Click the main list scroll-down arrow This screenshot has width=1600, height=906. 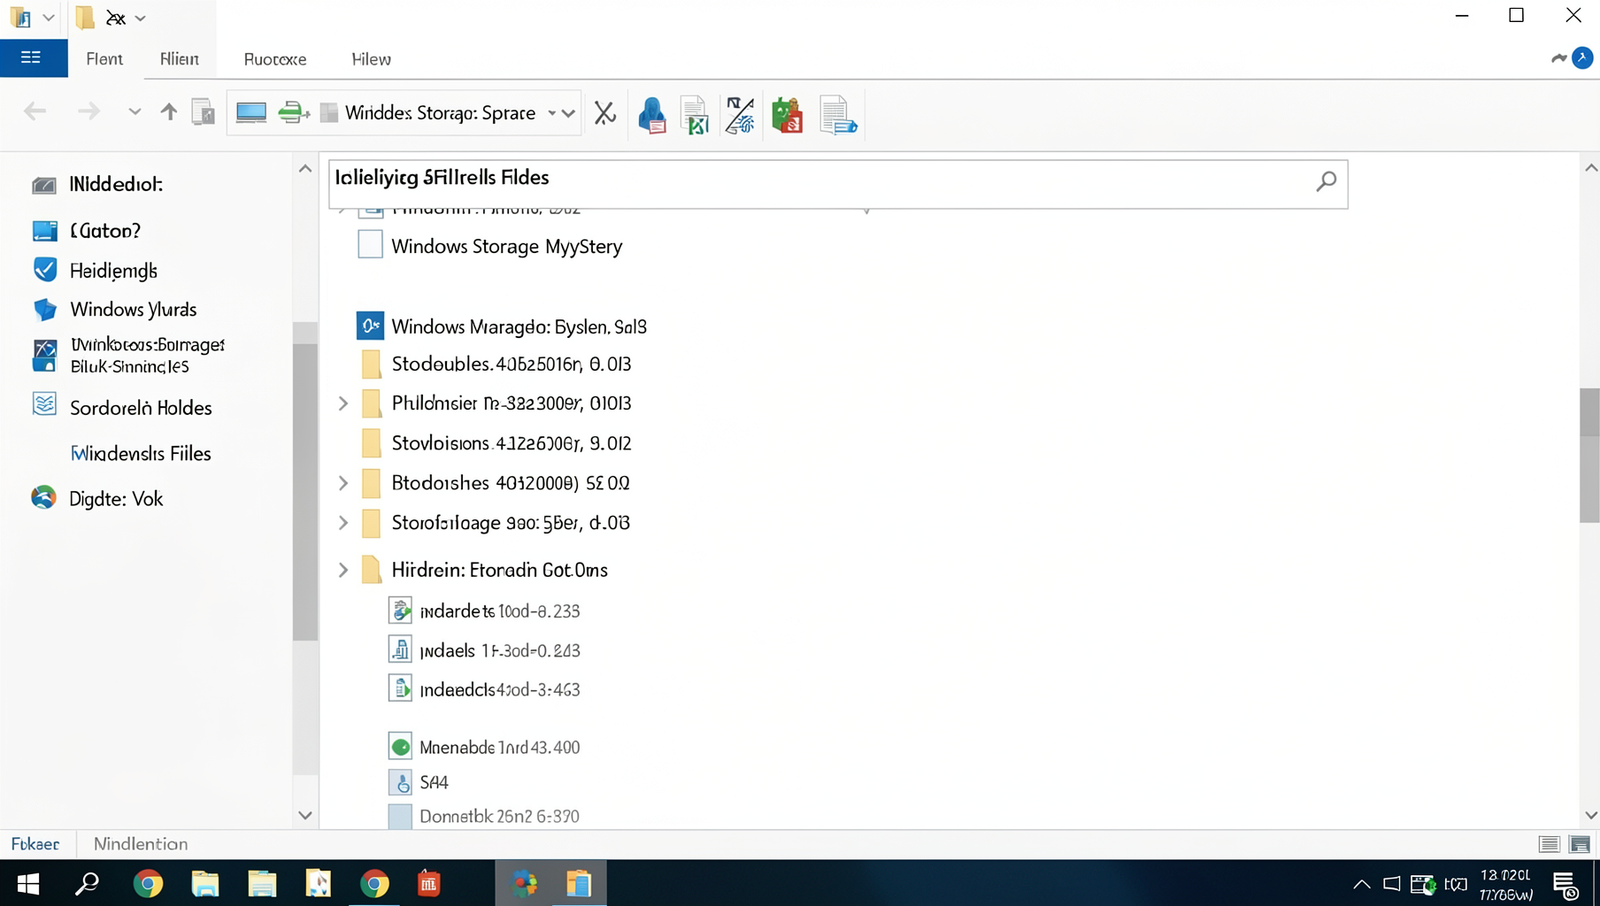[1590, 816]
